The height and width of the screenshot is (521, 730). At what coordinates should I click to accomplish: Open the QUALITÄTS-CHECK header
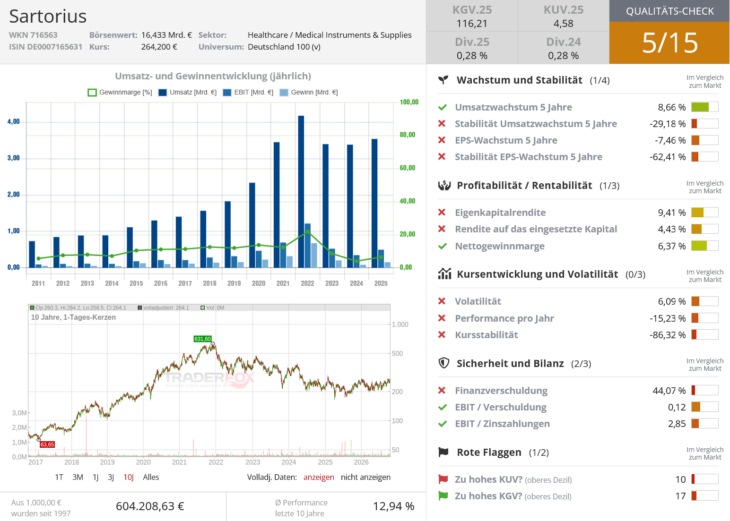(669, 11)
